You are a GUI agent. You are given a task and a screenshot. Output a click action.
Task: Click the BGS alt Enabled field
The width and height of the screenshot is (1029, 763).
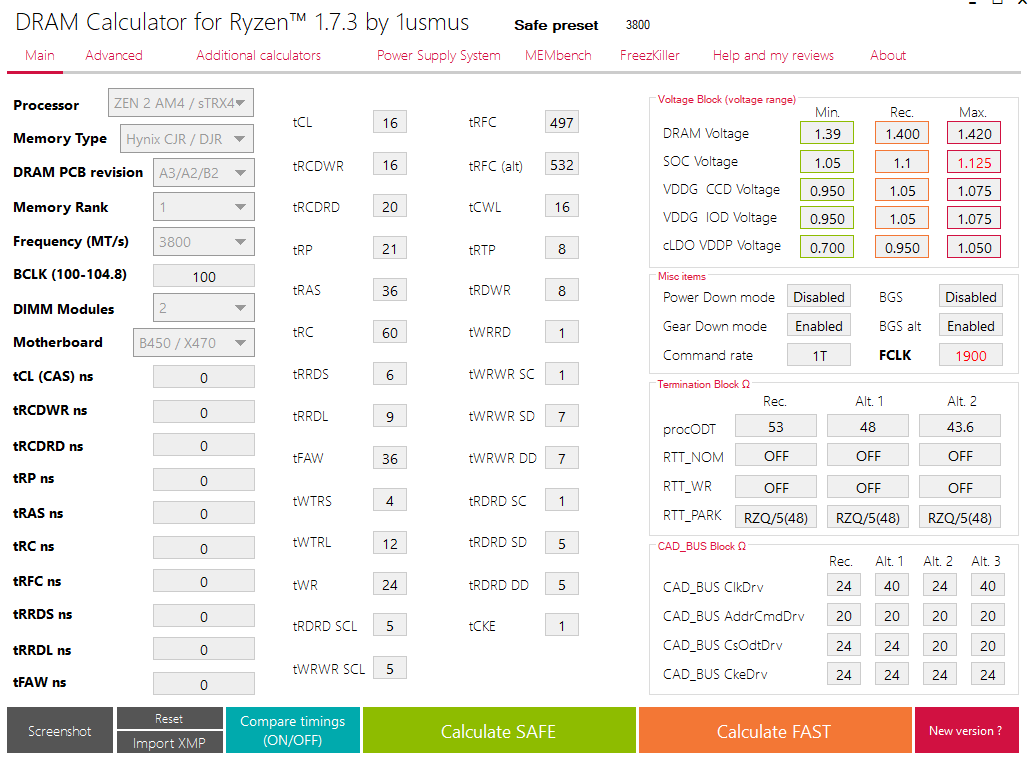click(971, 325)
